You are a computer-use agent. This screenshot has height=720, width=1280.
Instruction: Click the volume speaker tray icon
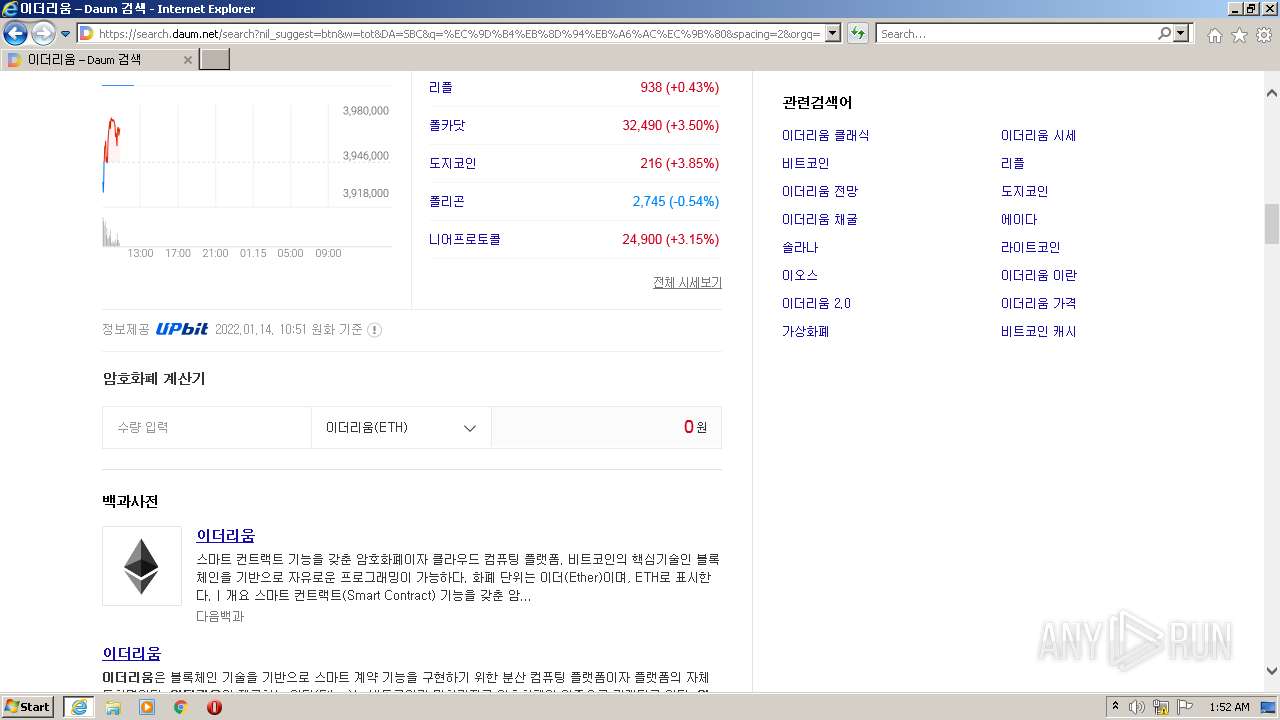(x=1137, y=707)
